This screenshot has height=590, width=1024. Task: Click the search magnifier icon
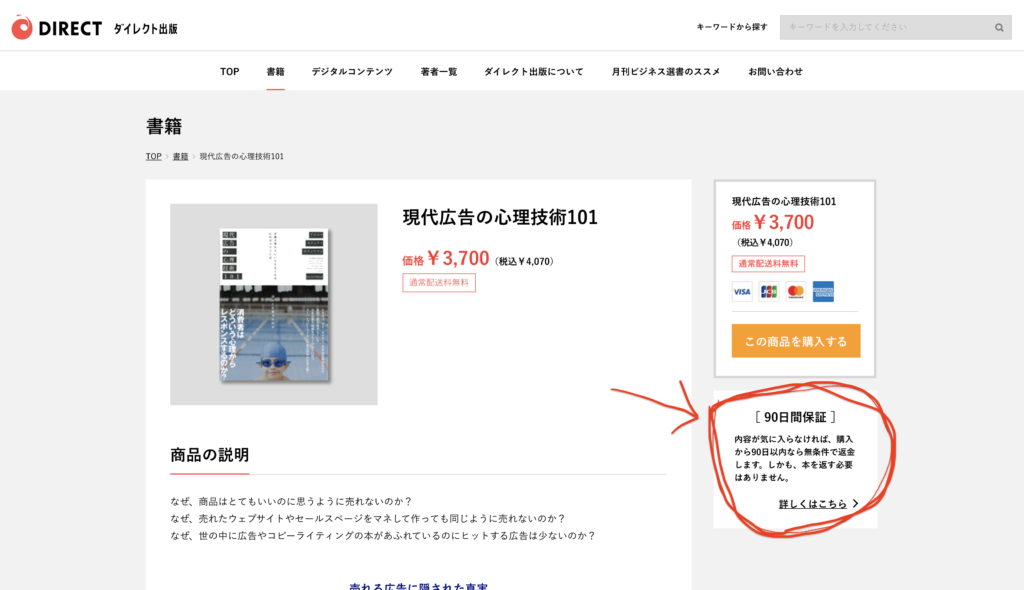pos(999,27)
